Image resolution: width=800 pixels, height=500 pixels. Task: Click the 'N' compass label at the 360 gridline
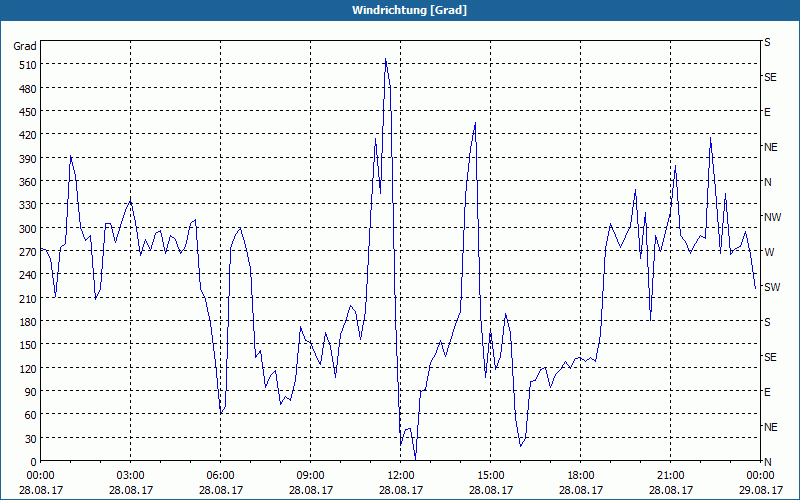pos(767,182)
